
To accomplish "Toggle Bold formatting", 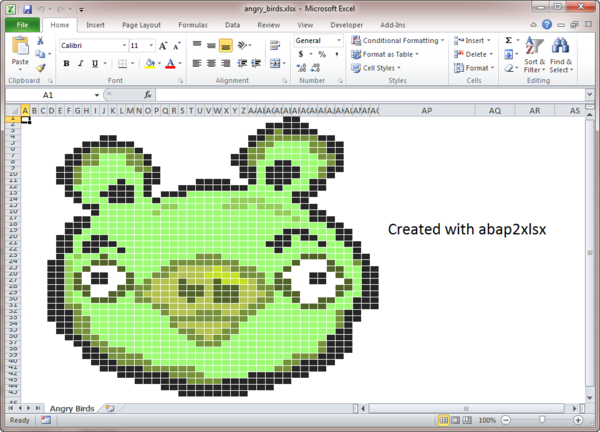I will pyautogui.click(x=66, y=63).
